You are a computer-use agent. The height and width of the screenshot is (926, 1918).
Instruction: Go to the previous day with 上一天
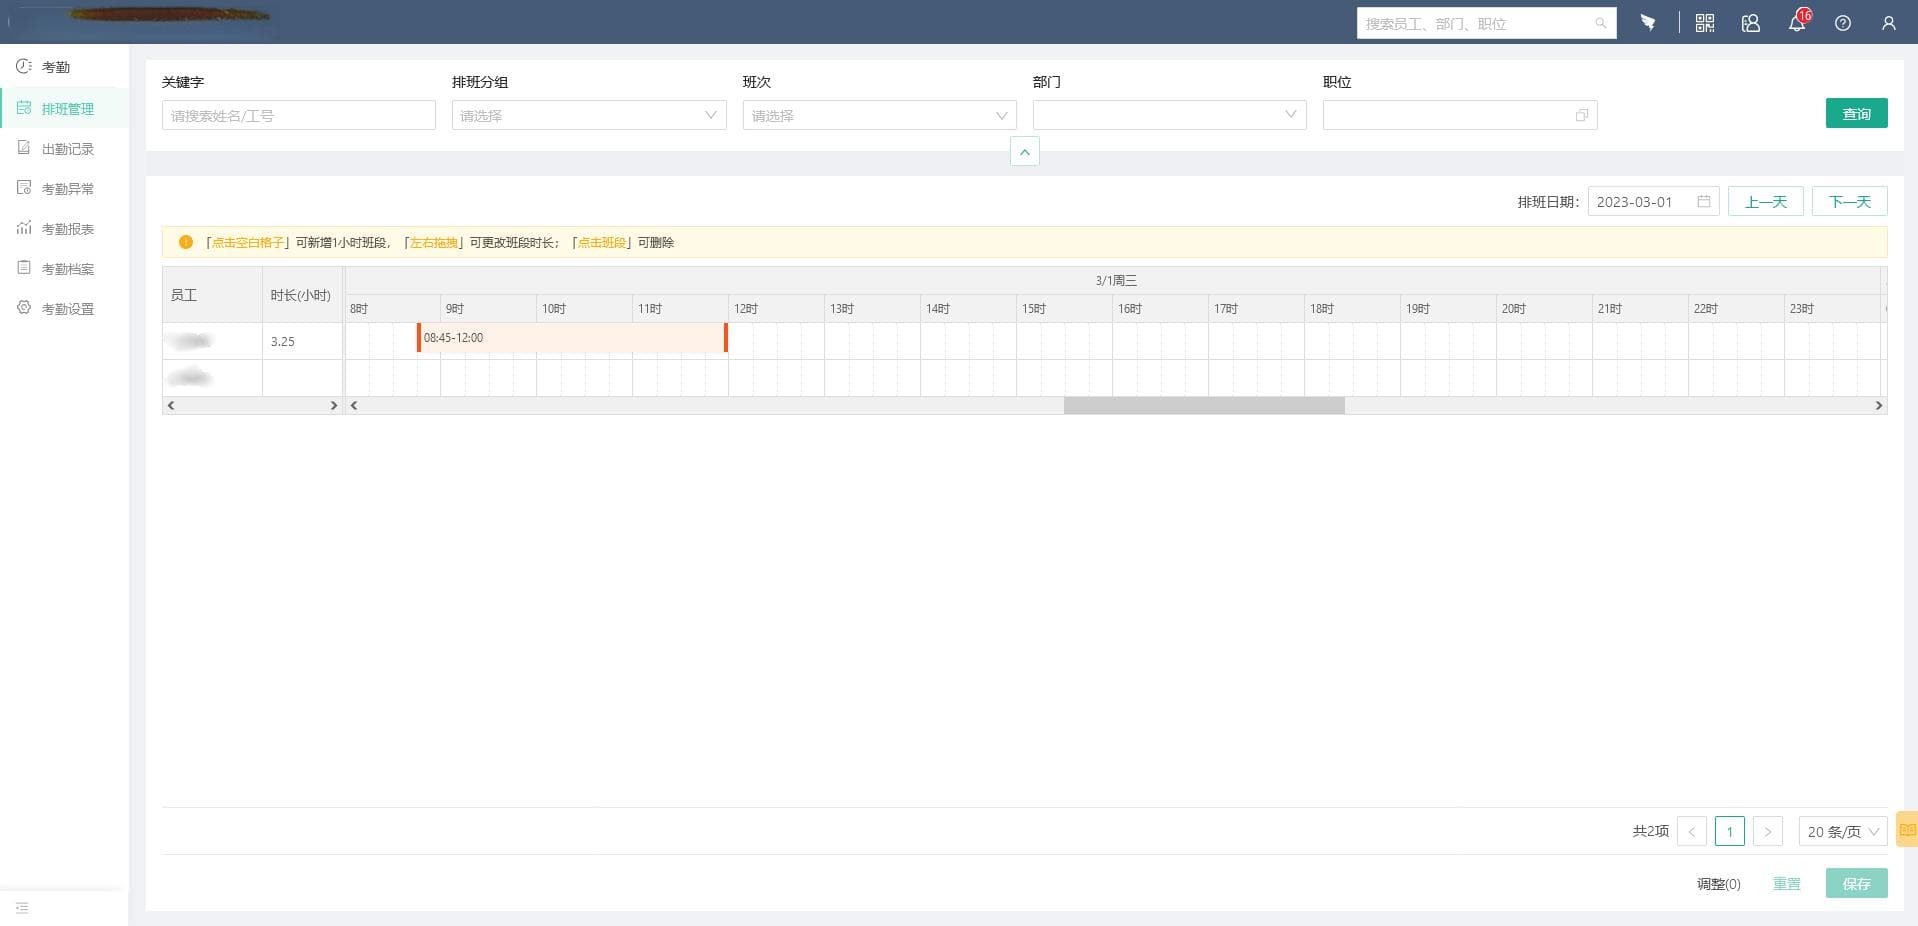(x=1766, y=201)
